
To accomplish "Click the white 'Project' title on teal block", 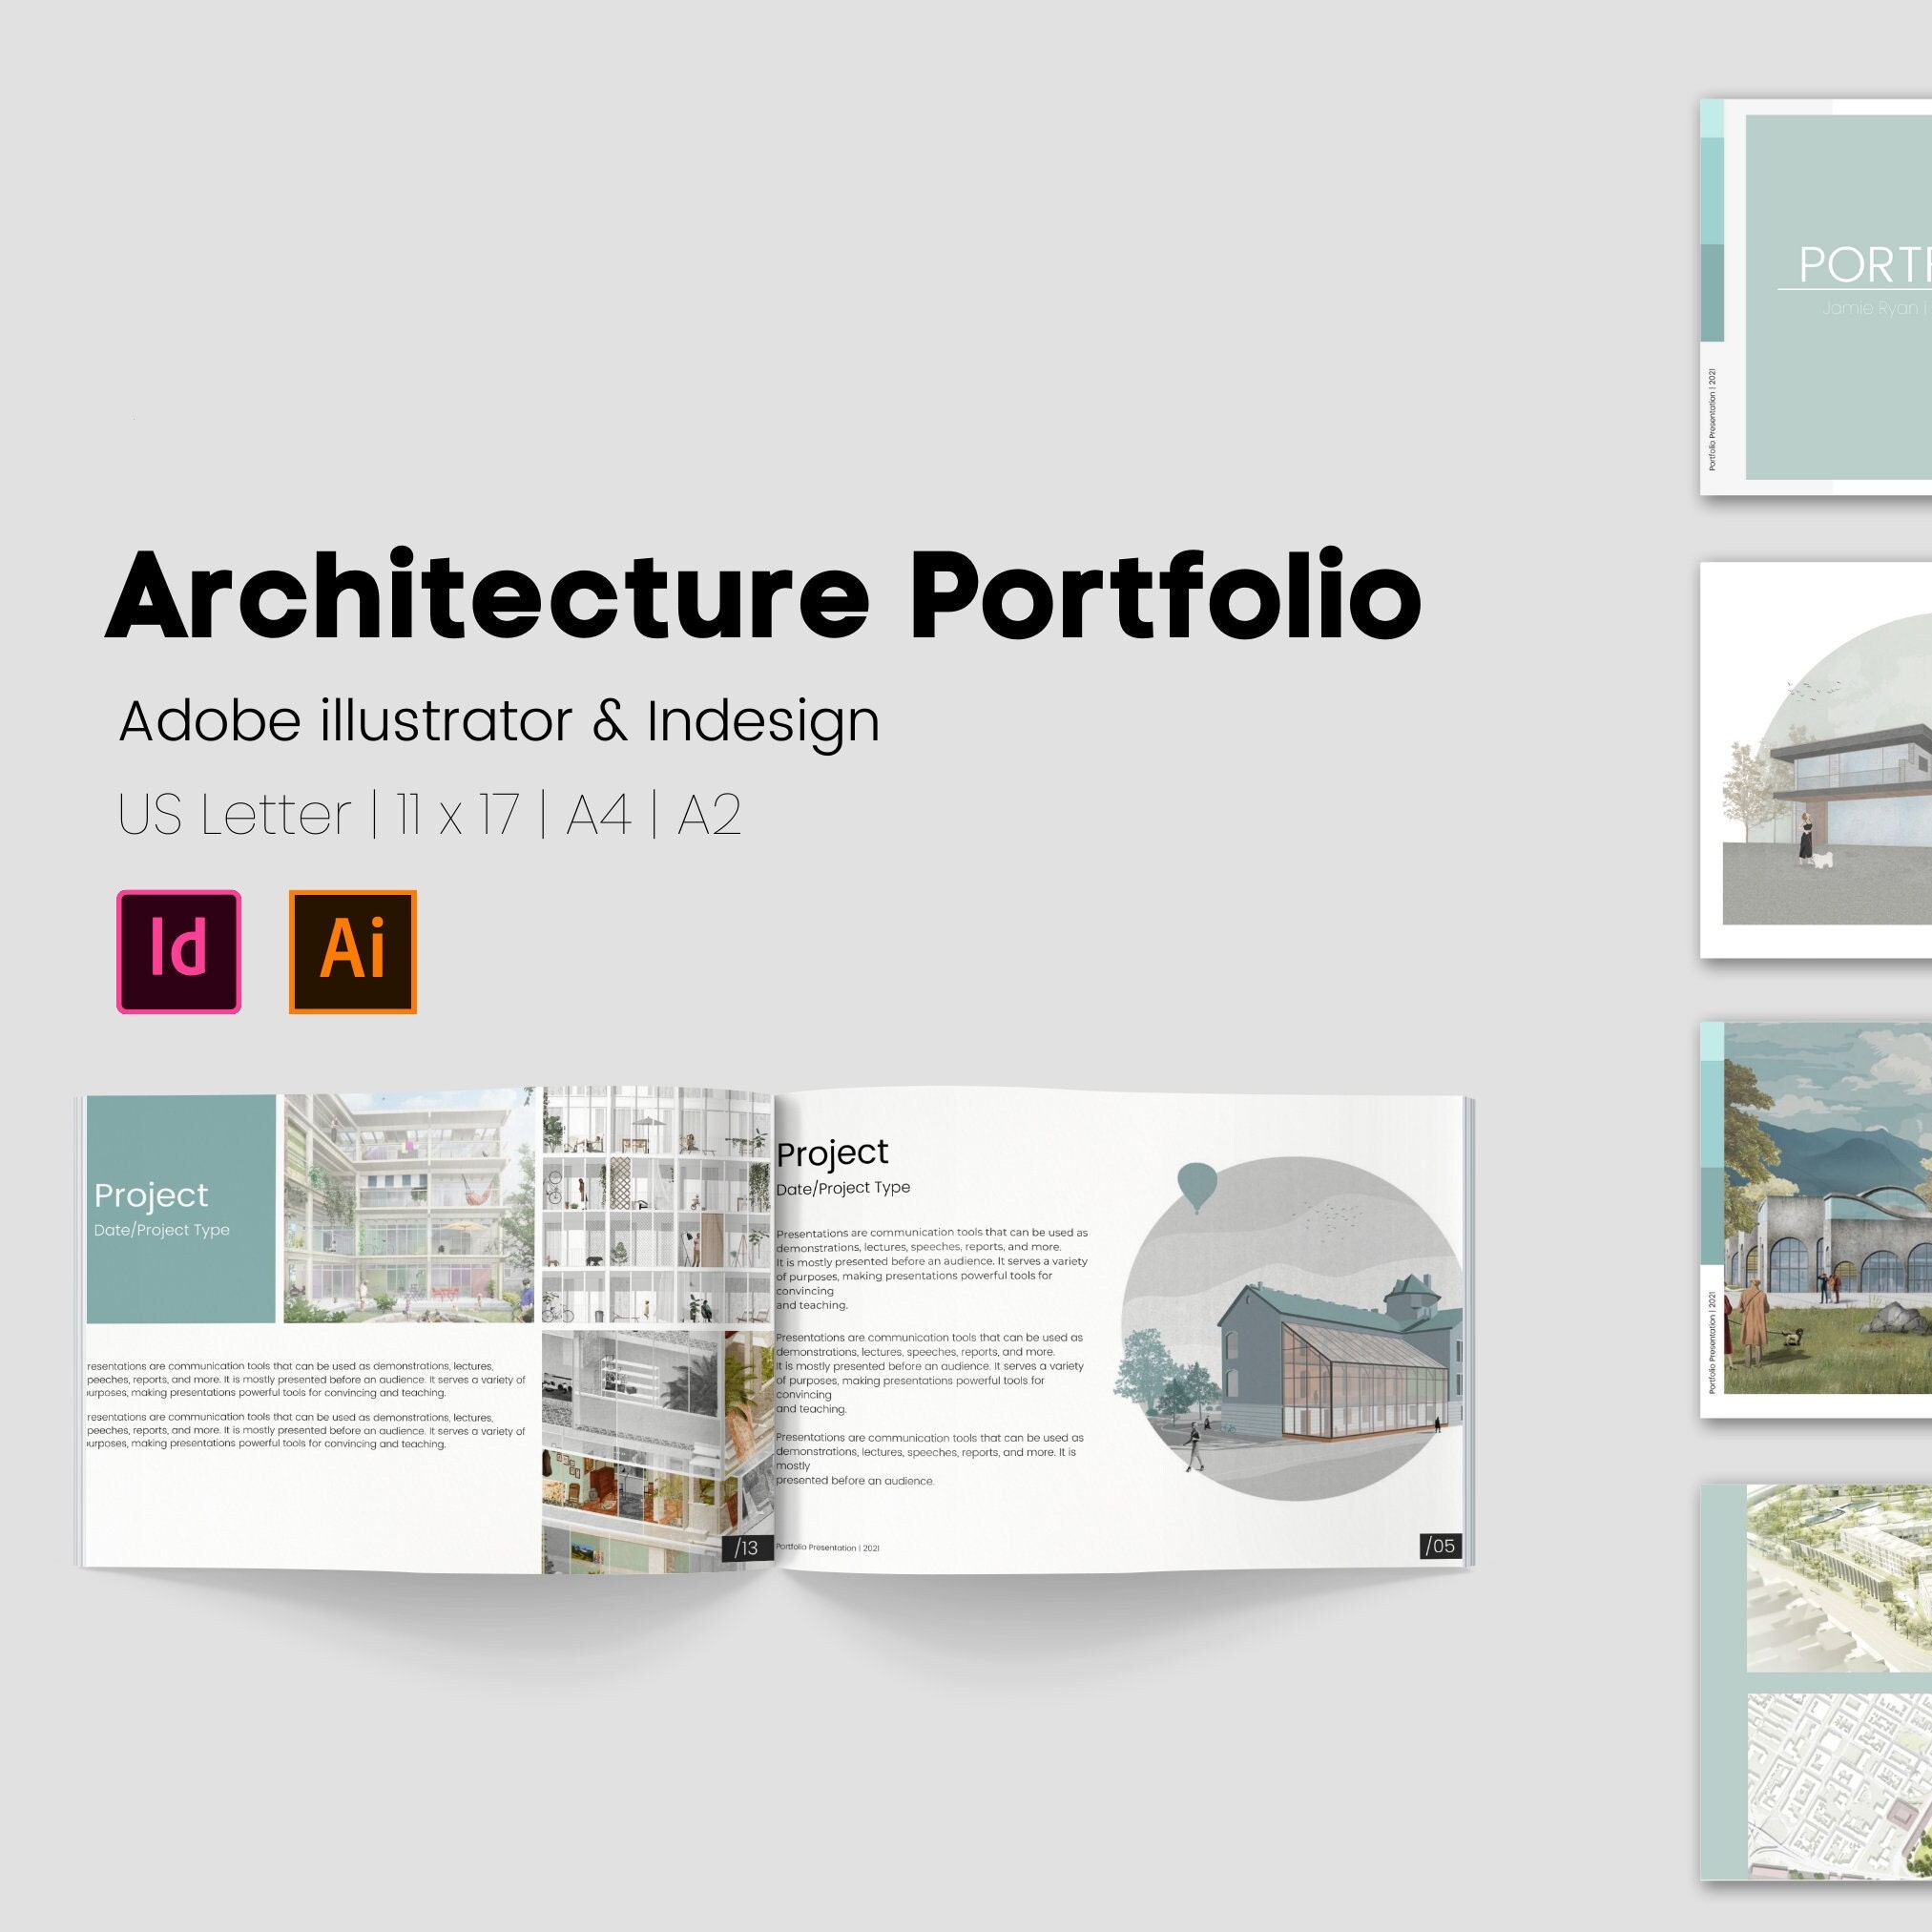I will coord(151,1195).
